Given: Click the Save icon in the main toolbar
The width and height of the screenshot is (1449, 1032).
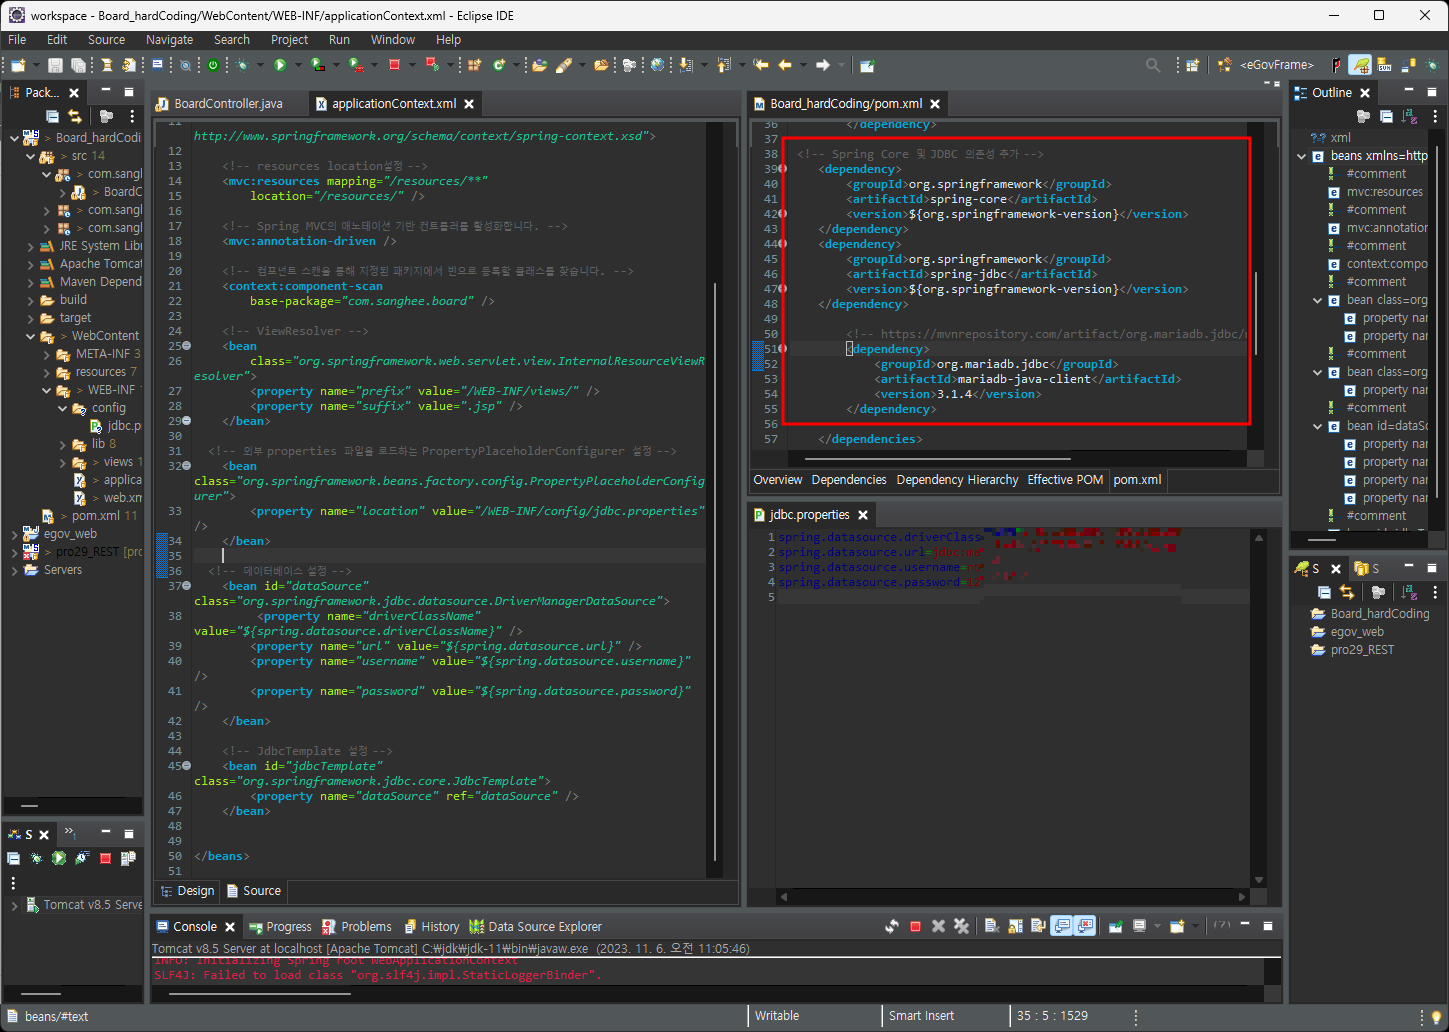Looking at the screenshot, I should tap(55, 65).
